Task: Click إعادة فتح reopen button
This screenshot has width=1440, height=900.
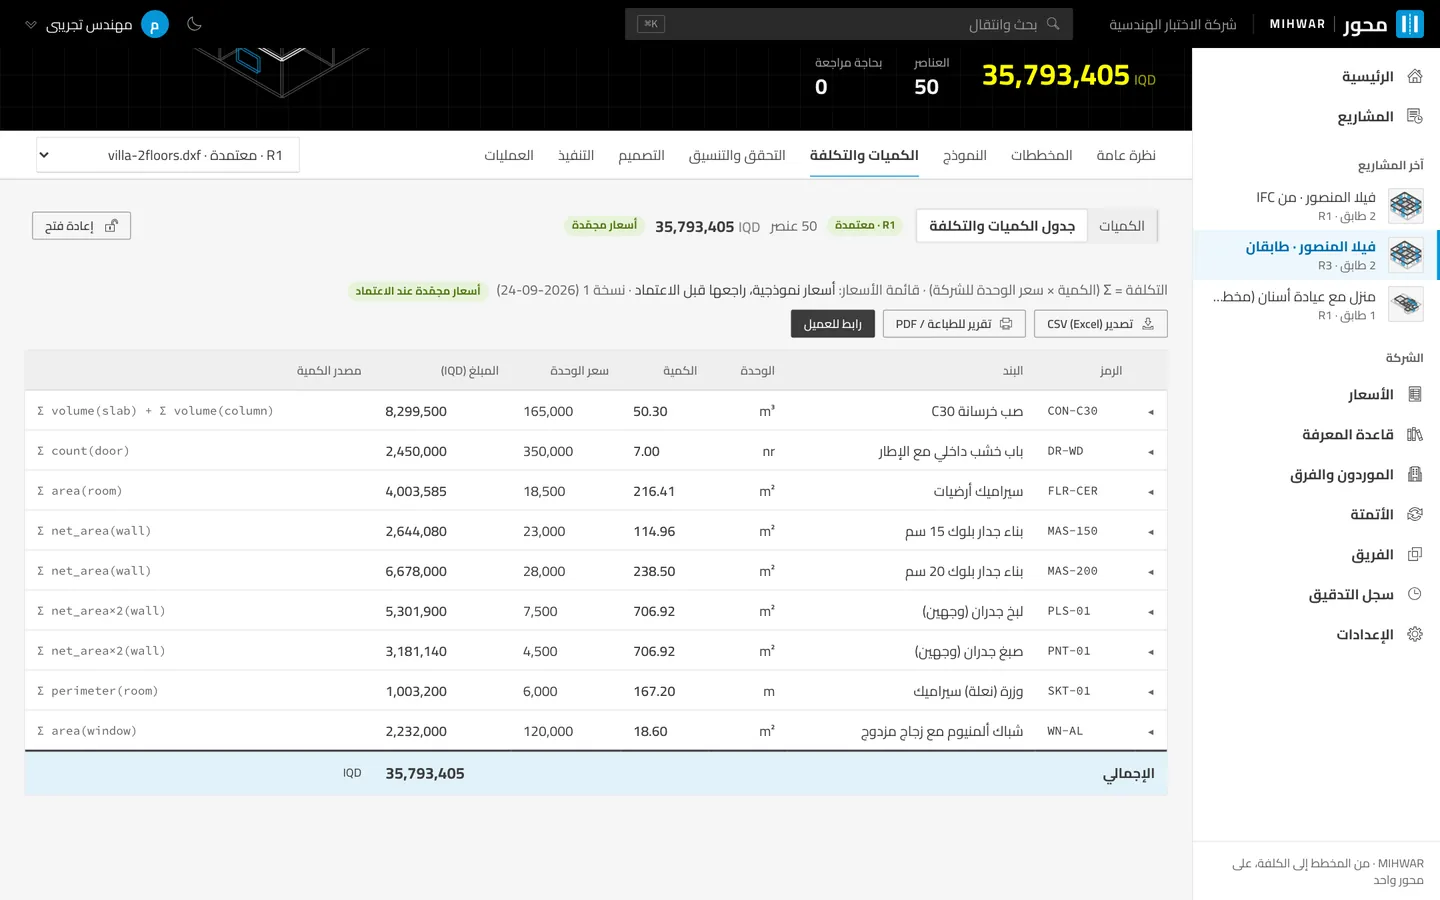Action: pos(81,226)
